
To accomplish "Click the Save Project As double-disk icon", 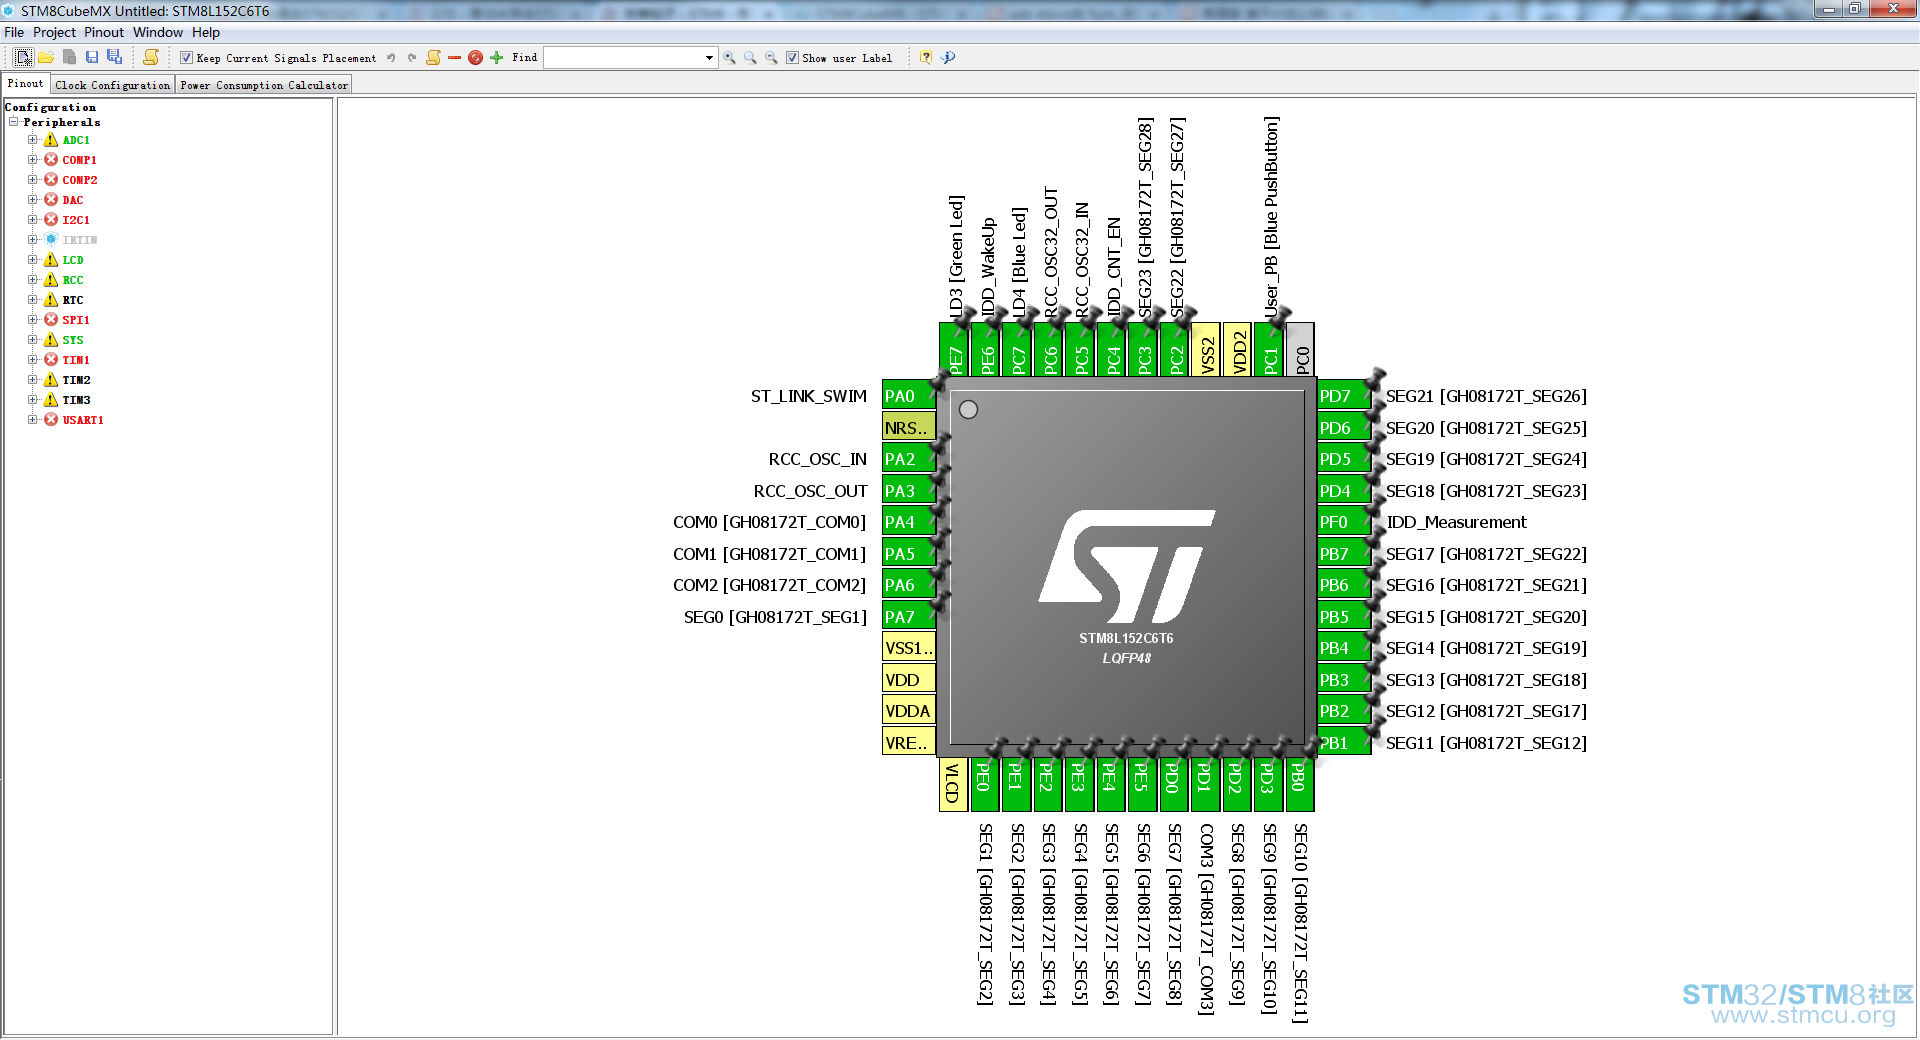I will coord(115,58).
